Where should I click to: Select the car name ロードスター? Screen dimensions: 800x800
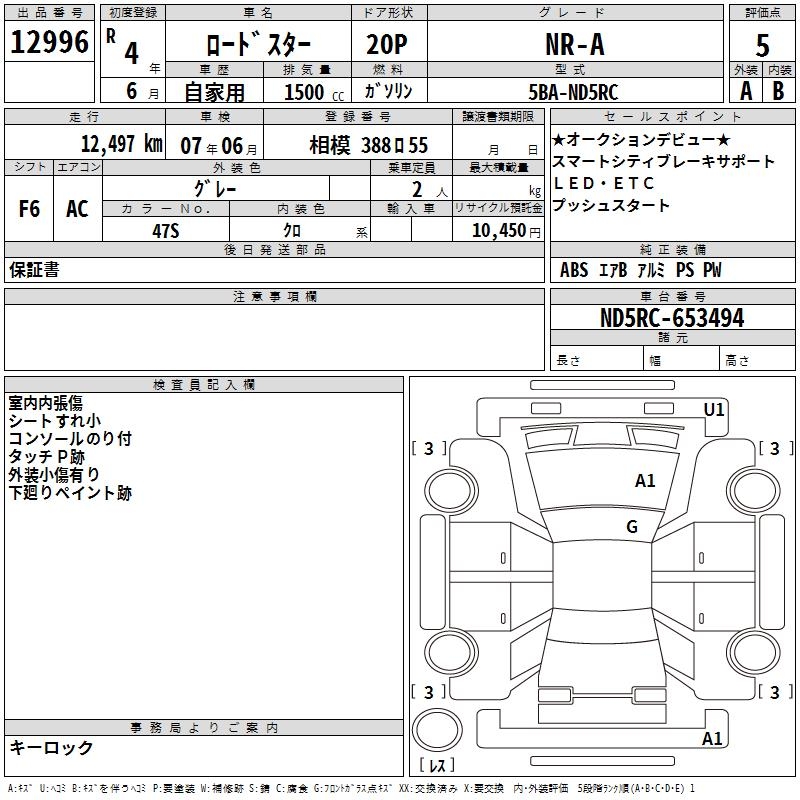[x=258, y=45]
